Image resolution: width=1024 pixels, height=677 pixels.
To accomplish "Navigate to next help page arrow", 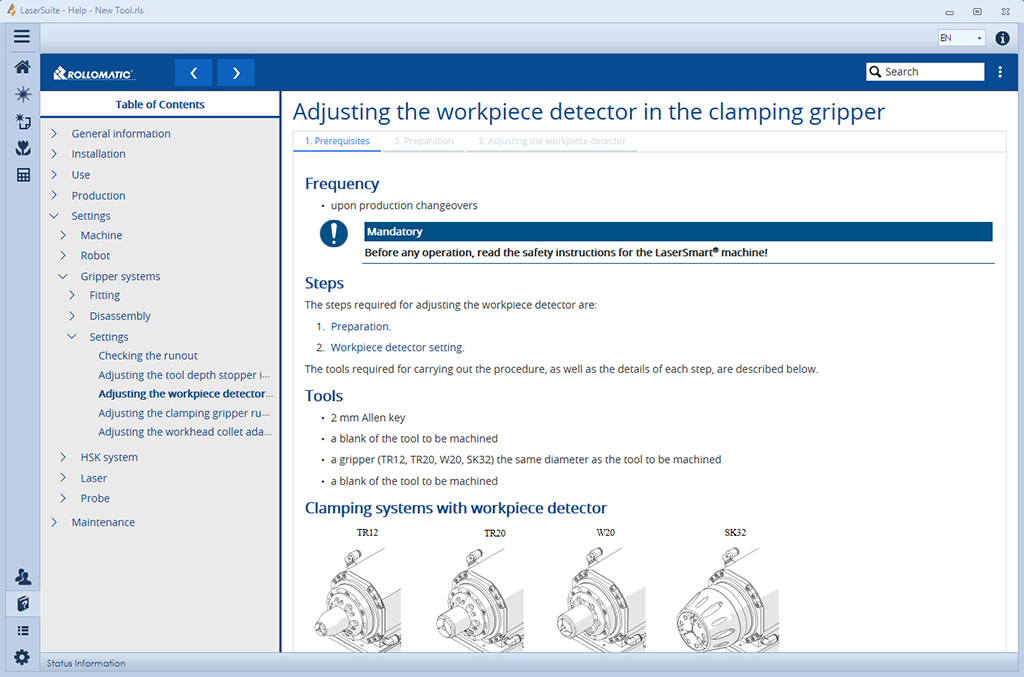I will point(236,73).
